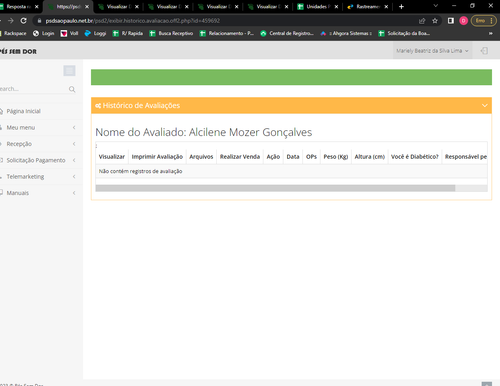Open Solicitação Pagamento menu item
Screen dimensions: 500x386
tap(36, 160)
